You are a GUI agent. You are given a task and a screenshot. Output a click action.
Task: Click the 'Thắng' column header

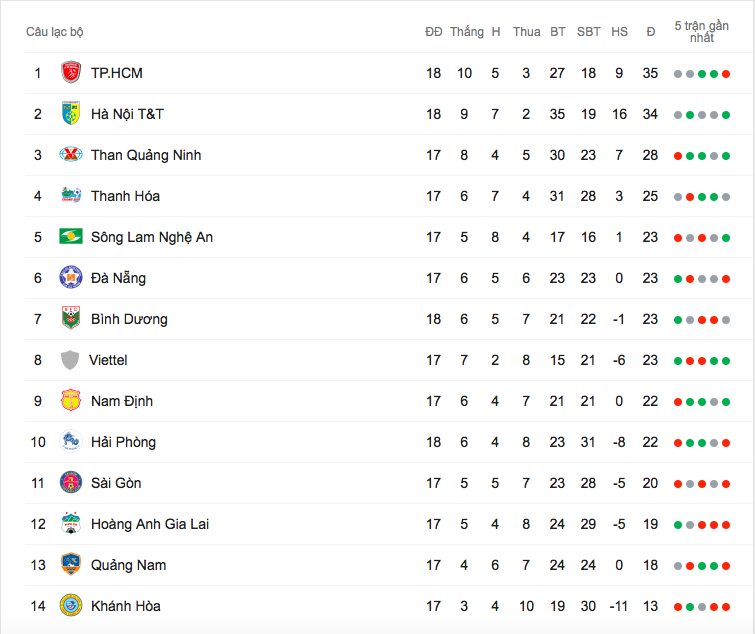coord(466,32)
